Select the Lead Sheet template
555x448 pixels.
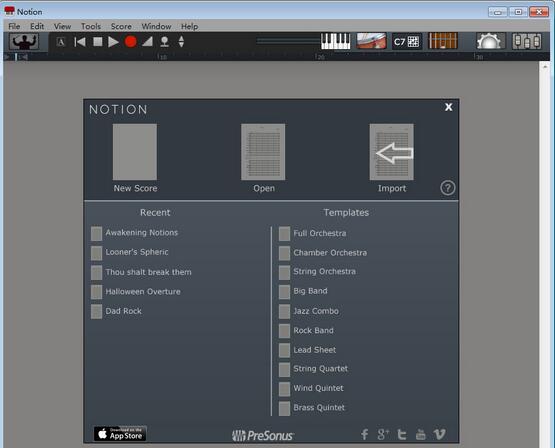(x=308, y=350)
